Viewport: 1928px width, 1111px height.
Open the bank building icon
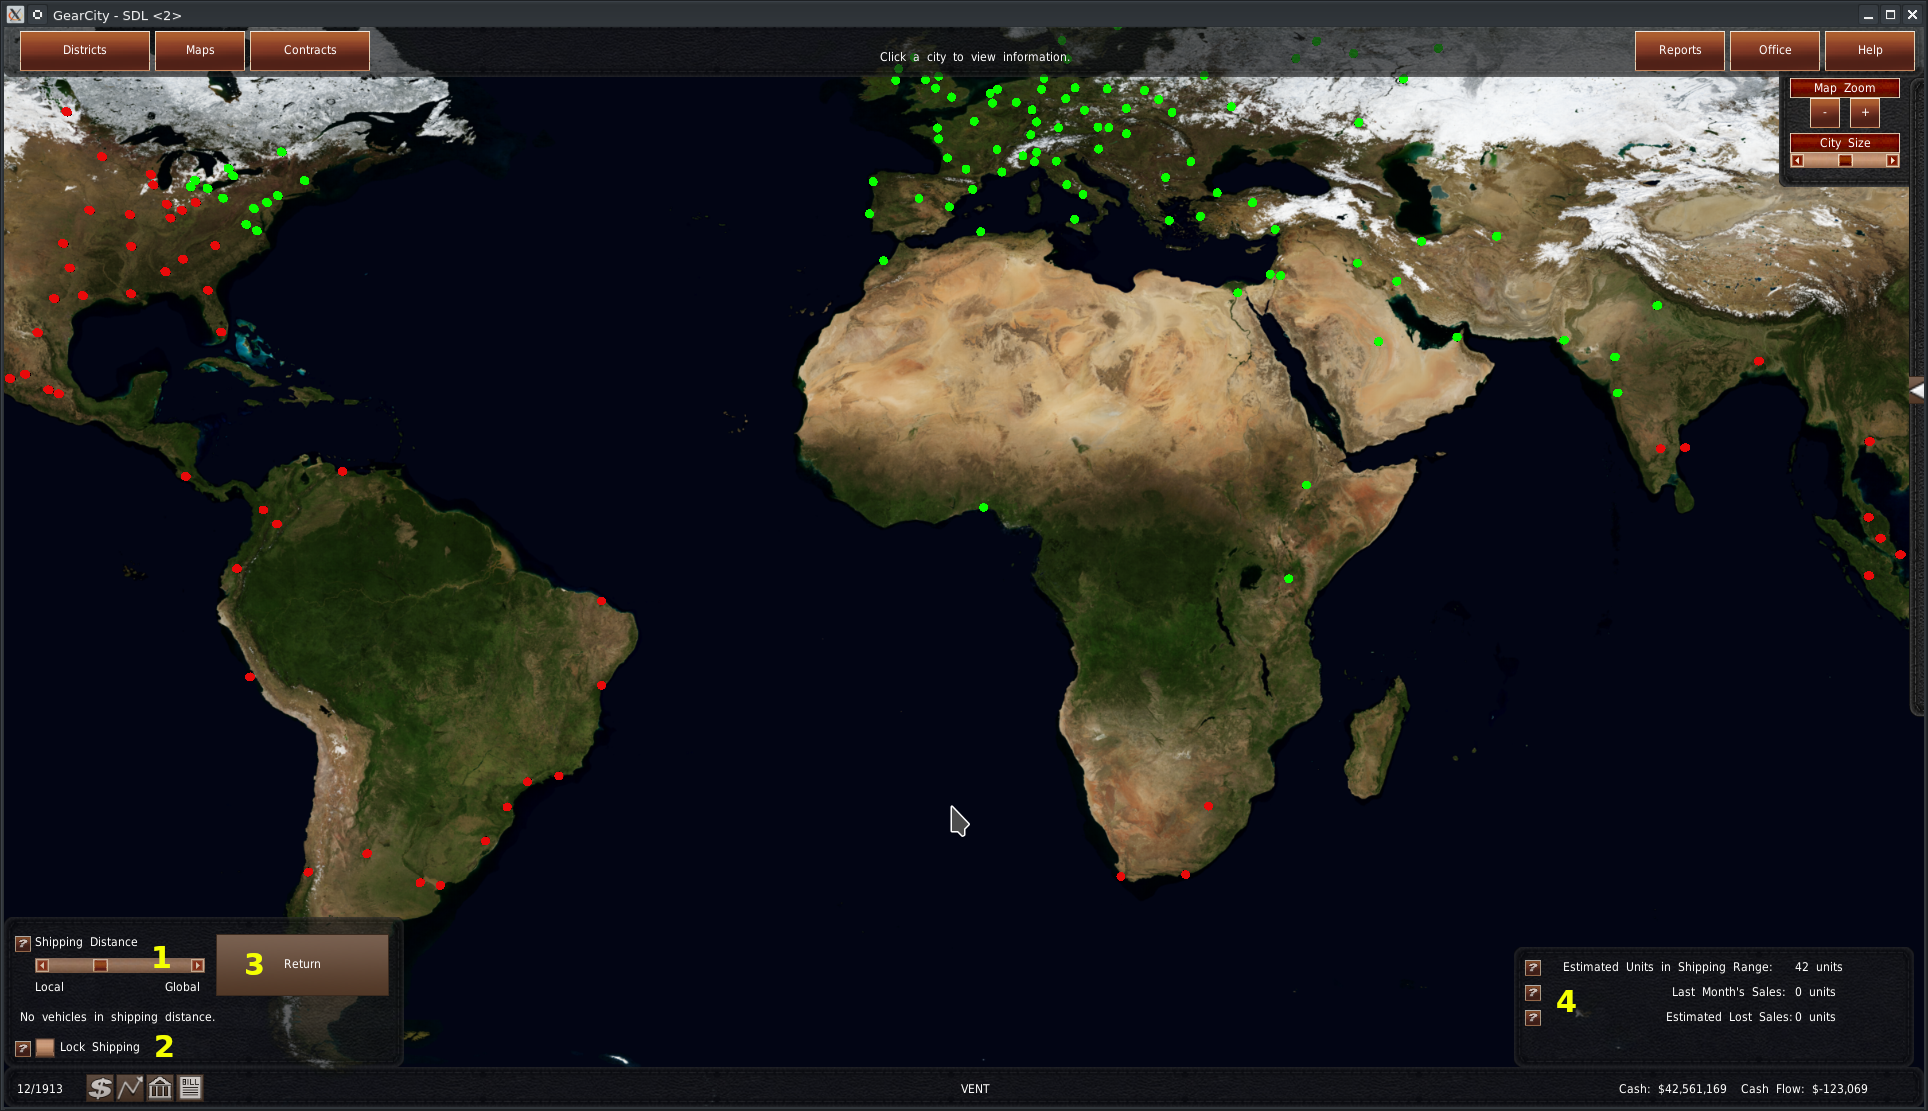pyautogui.click(x=160, y=1088)
